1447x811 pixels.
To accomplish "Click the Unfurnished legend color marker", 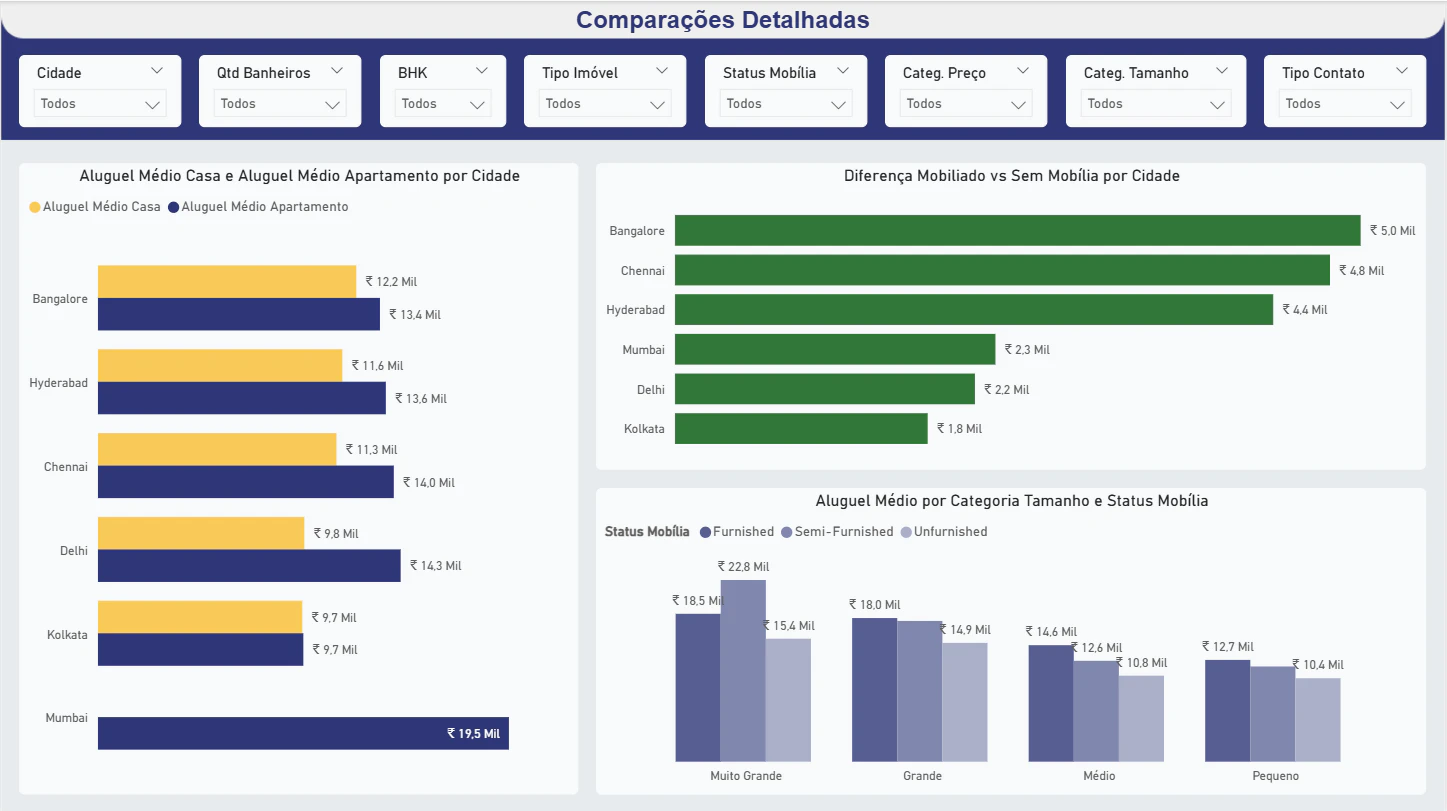I will click(906, 532).
